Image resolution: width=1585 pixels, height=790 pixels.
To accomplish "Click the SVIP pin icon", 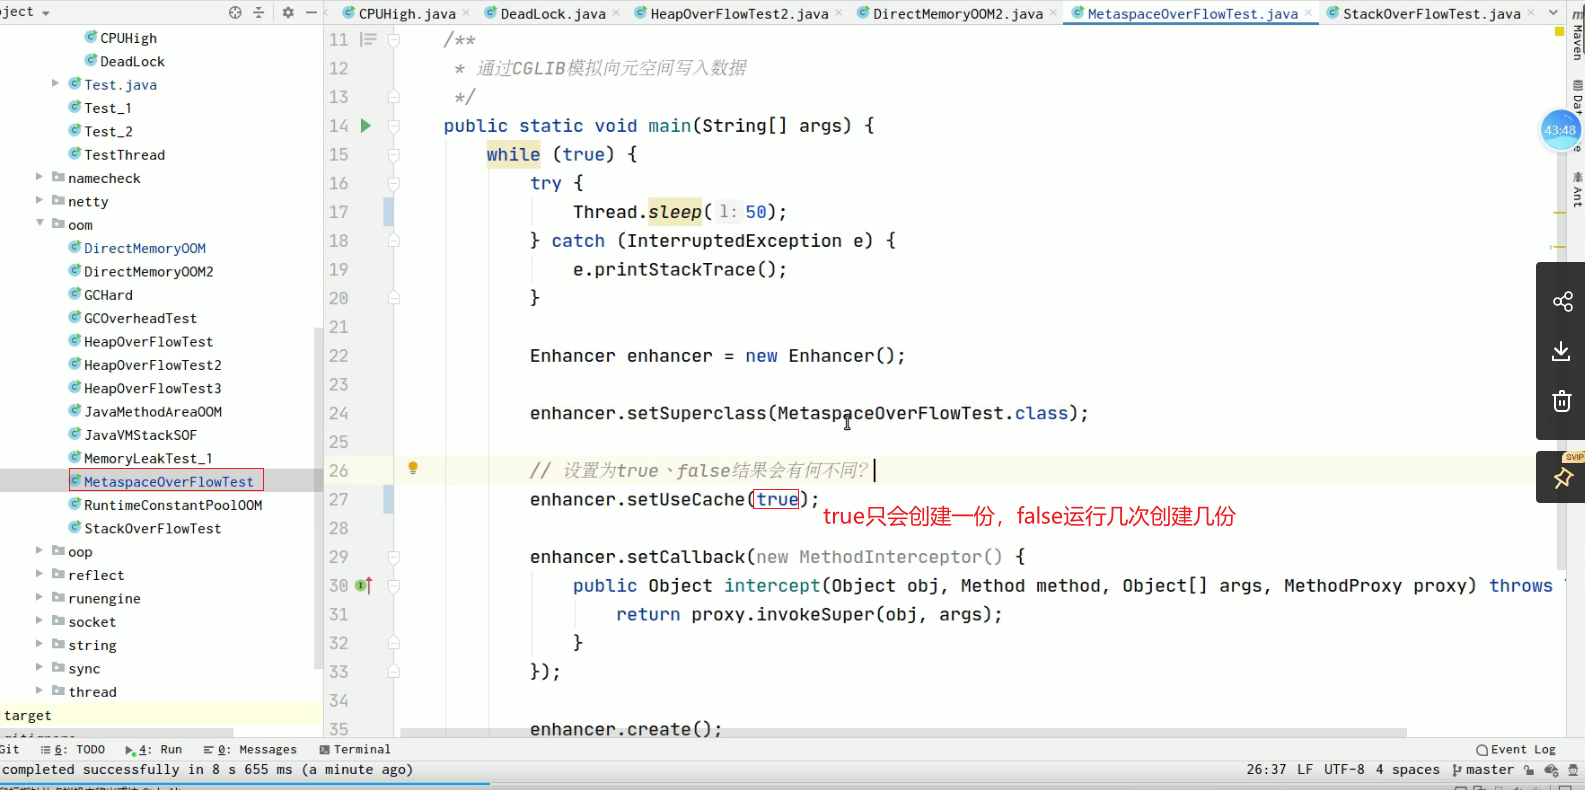I will click(1562, 478).
